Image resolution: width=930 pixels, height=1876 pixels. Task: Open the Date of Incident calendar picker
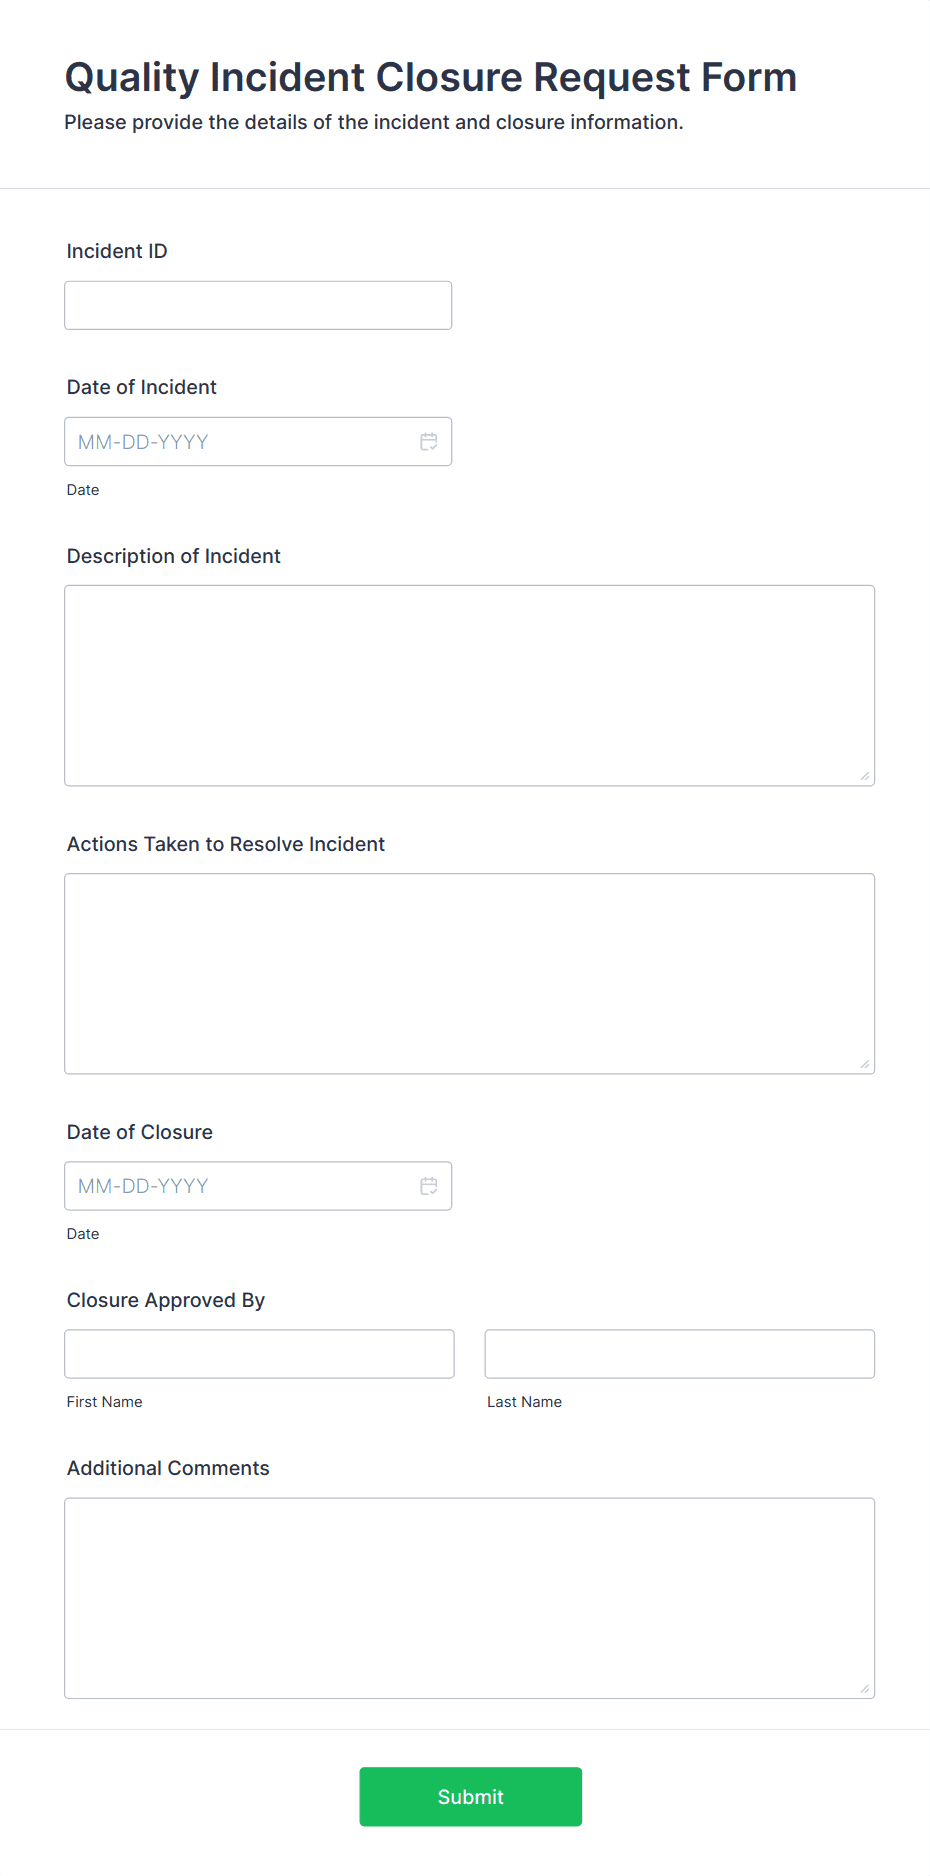[429, 441]
